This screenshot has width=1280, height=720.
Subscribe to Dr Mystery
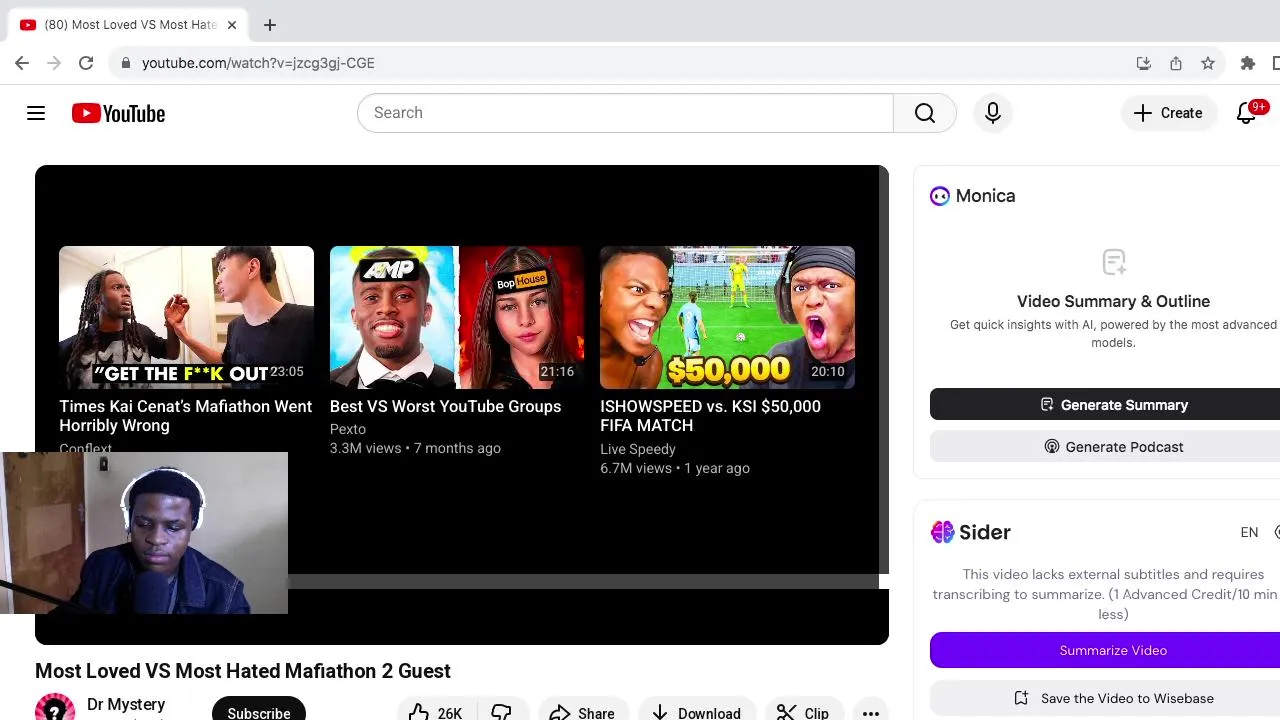[259, 710]
